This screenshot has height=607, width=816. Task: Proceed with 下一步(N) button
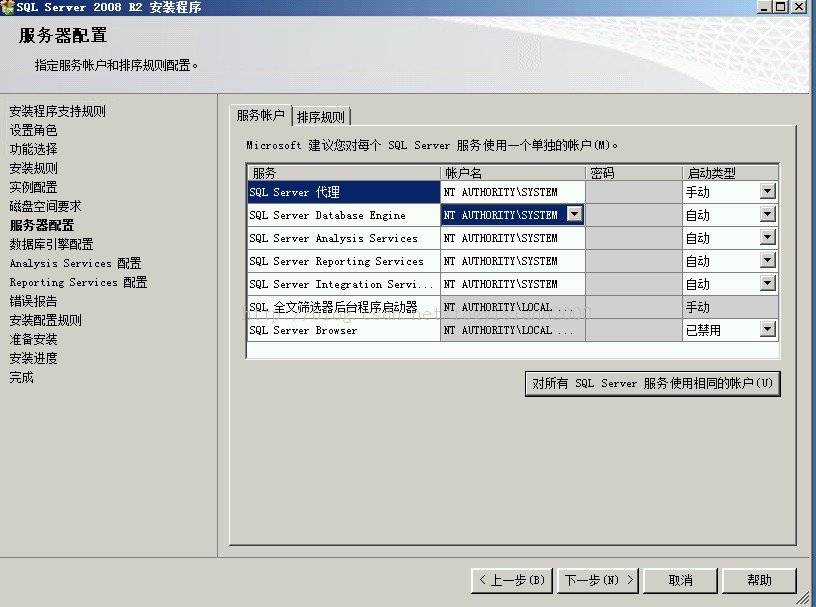pos(598,580)
